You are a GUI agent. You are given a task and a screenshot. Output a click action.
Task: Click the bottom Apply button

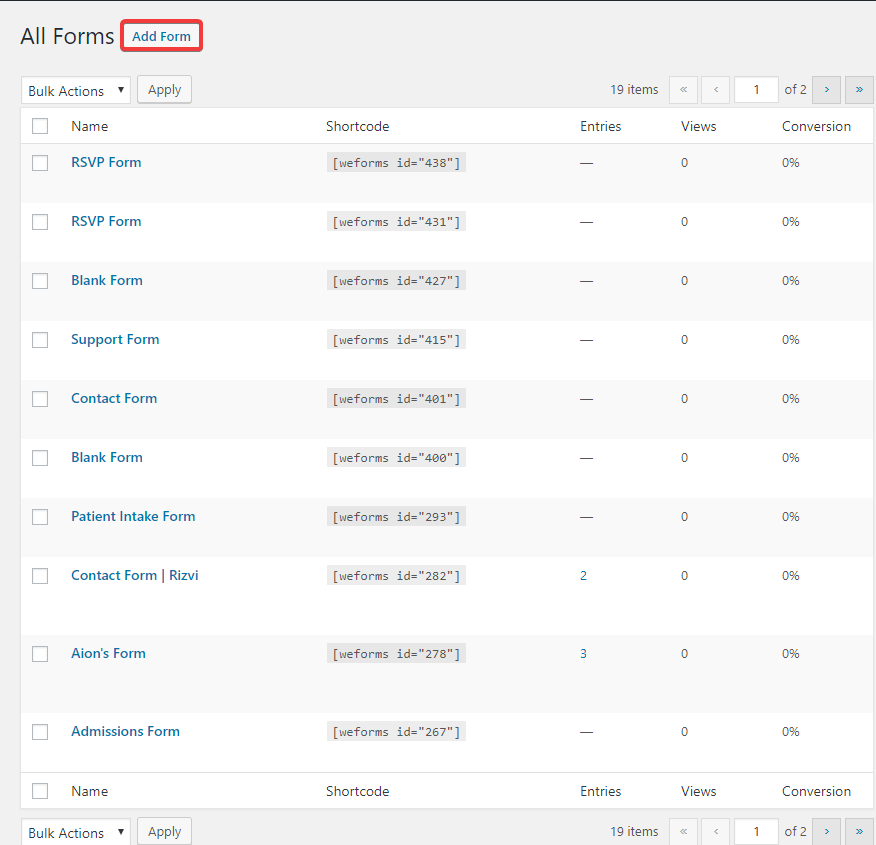[x=164, y=832]
